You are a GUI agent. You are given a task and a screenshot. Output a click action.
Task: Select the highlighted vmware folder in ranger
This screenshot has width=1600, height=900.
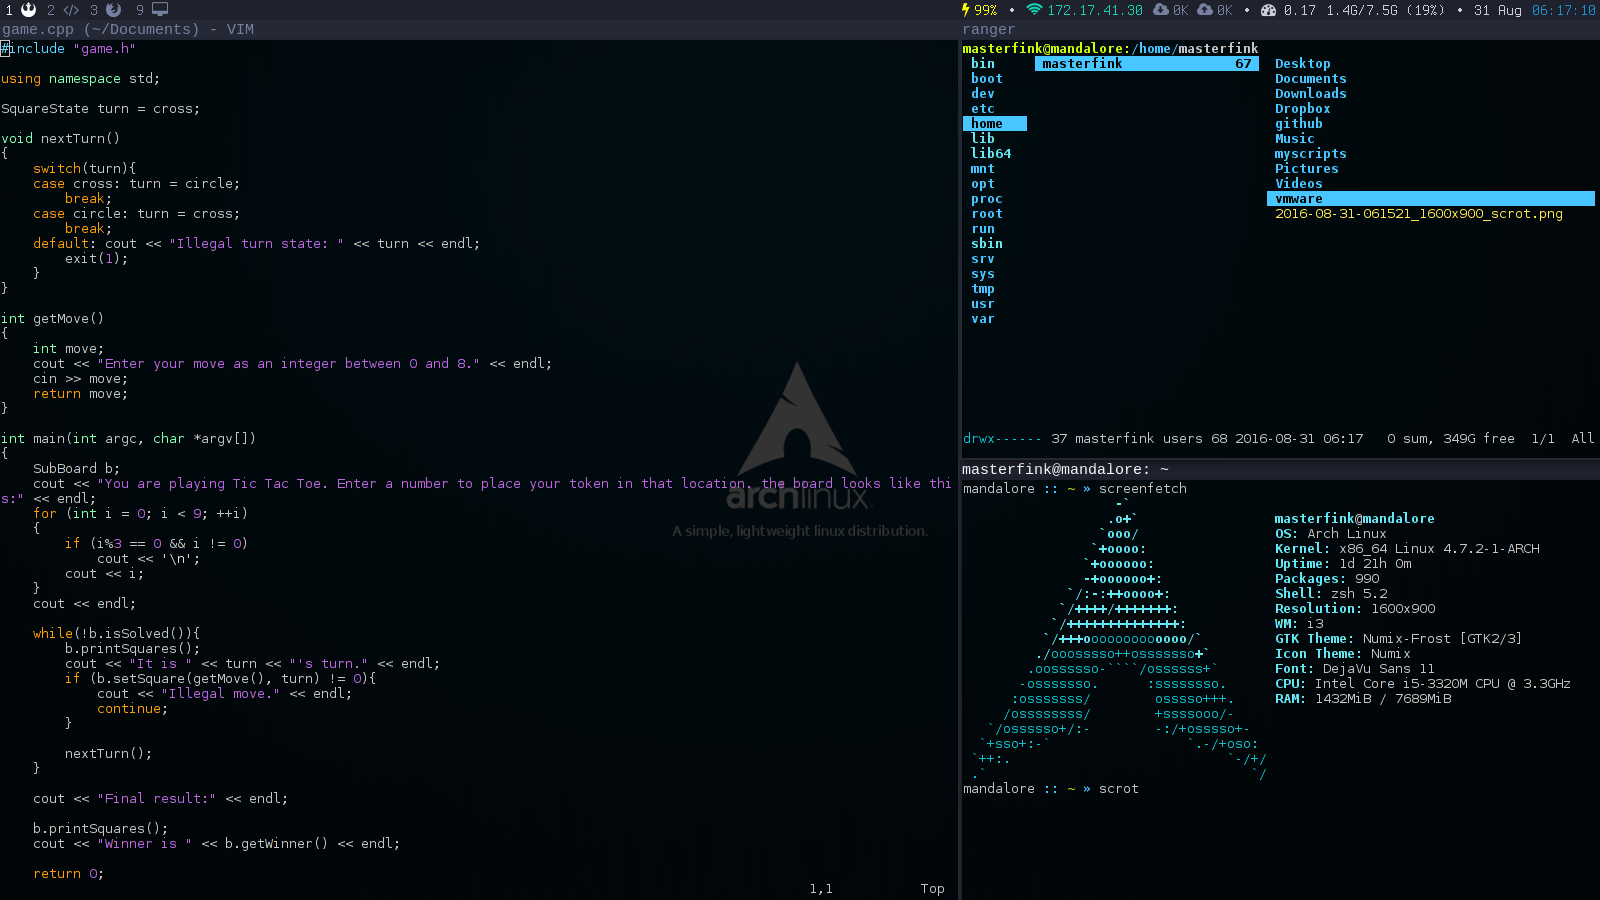[1431, 198]
